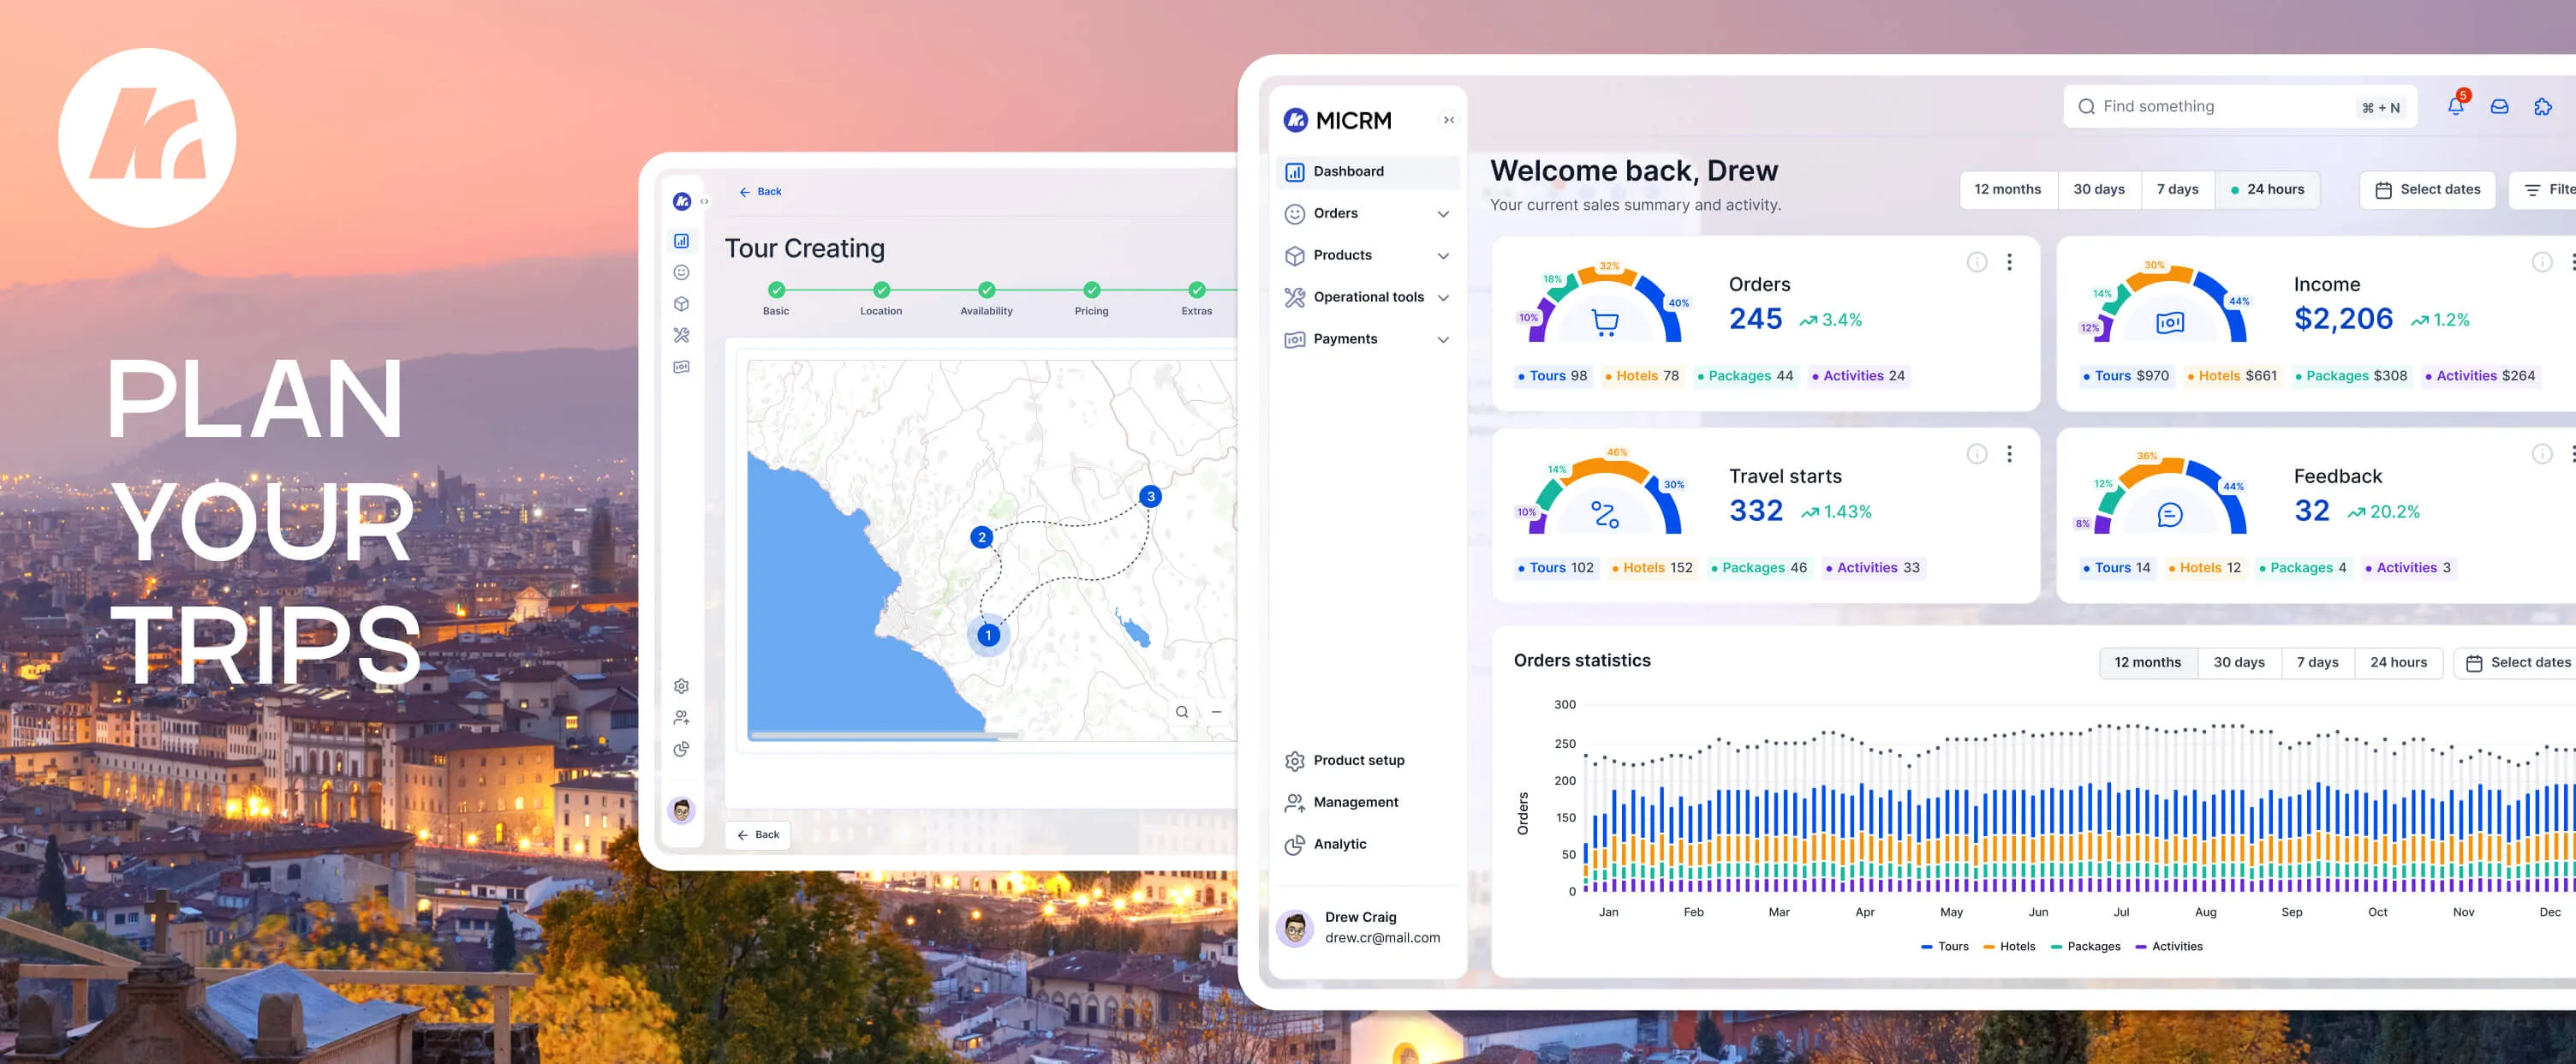
Task: Open the Dashboard menu item
Action: click(x=1347, y=171)
